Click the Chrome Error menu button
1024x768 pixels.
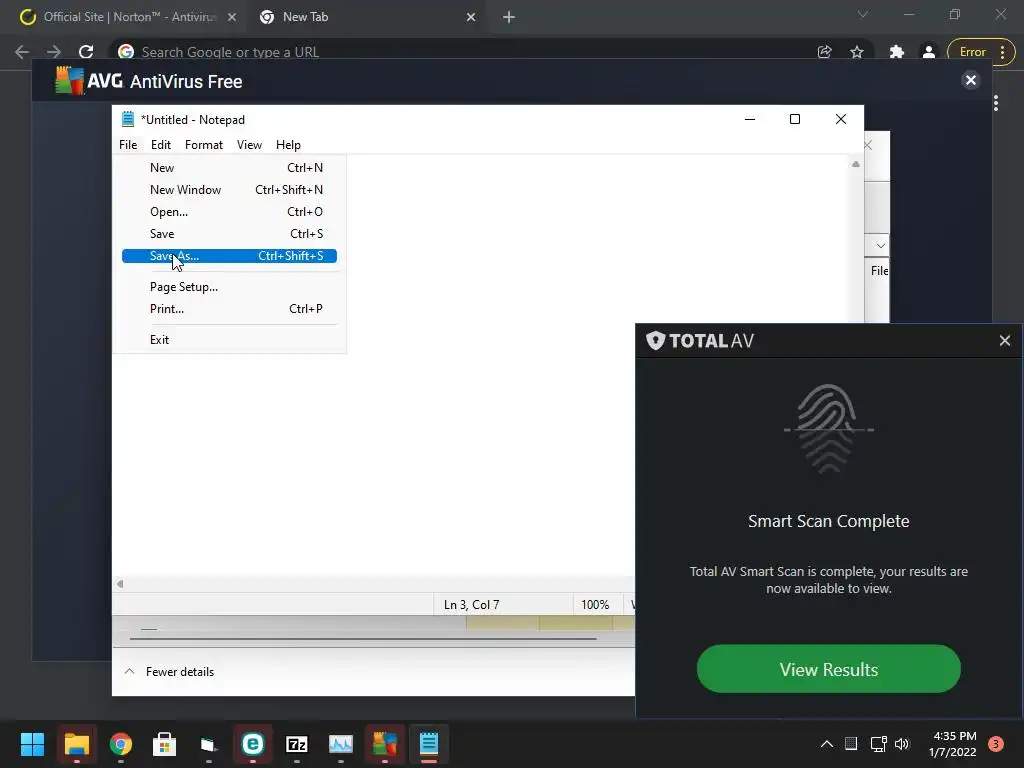pyautogui.click(x=980, y=52)
